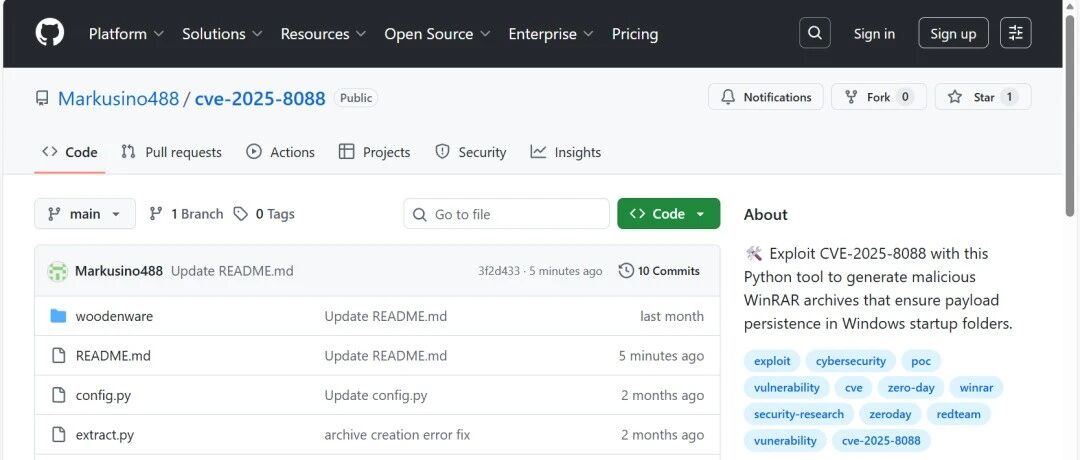
Task: Click the README.md file icon
Action: [59, 355]
